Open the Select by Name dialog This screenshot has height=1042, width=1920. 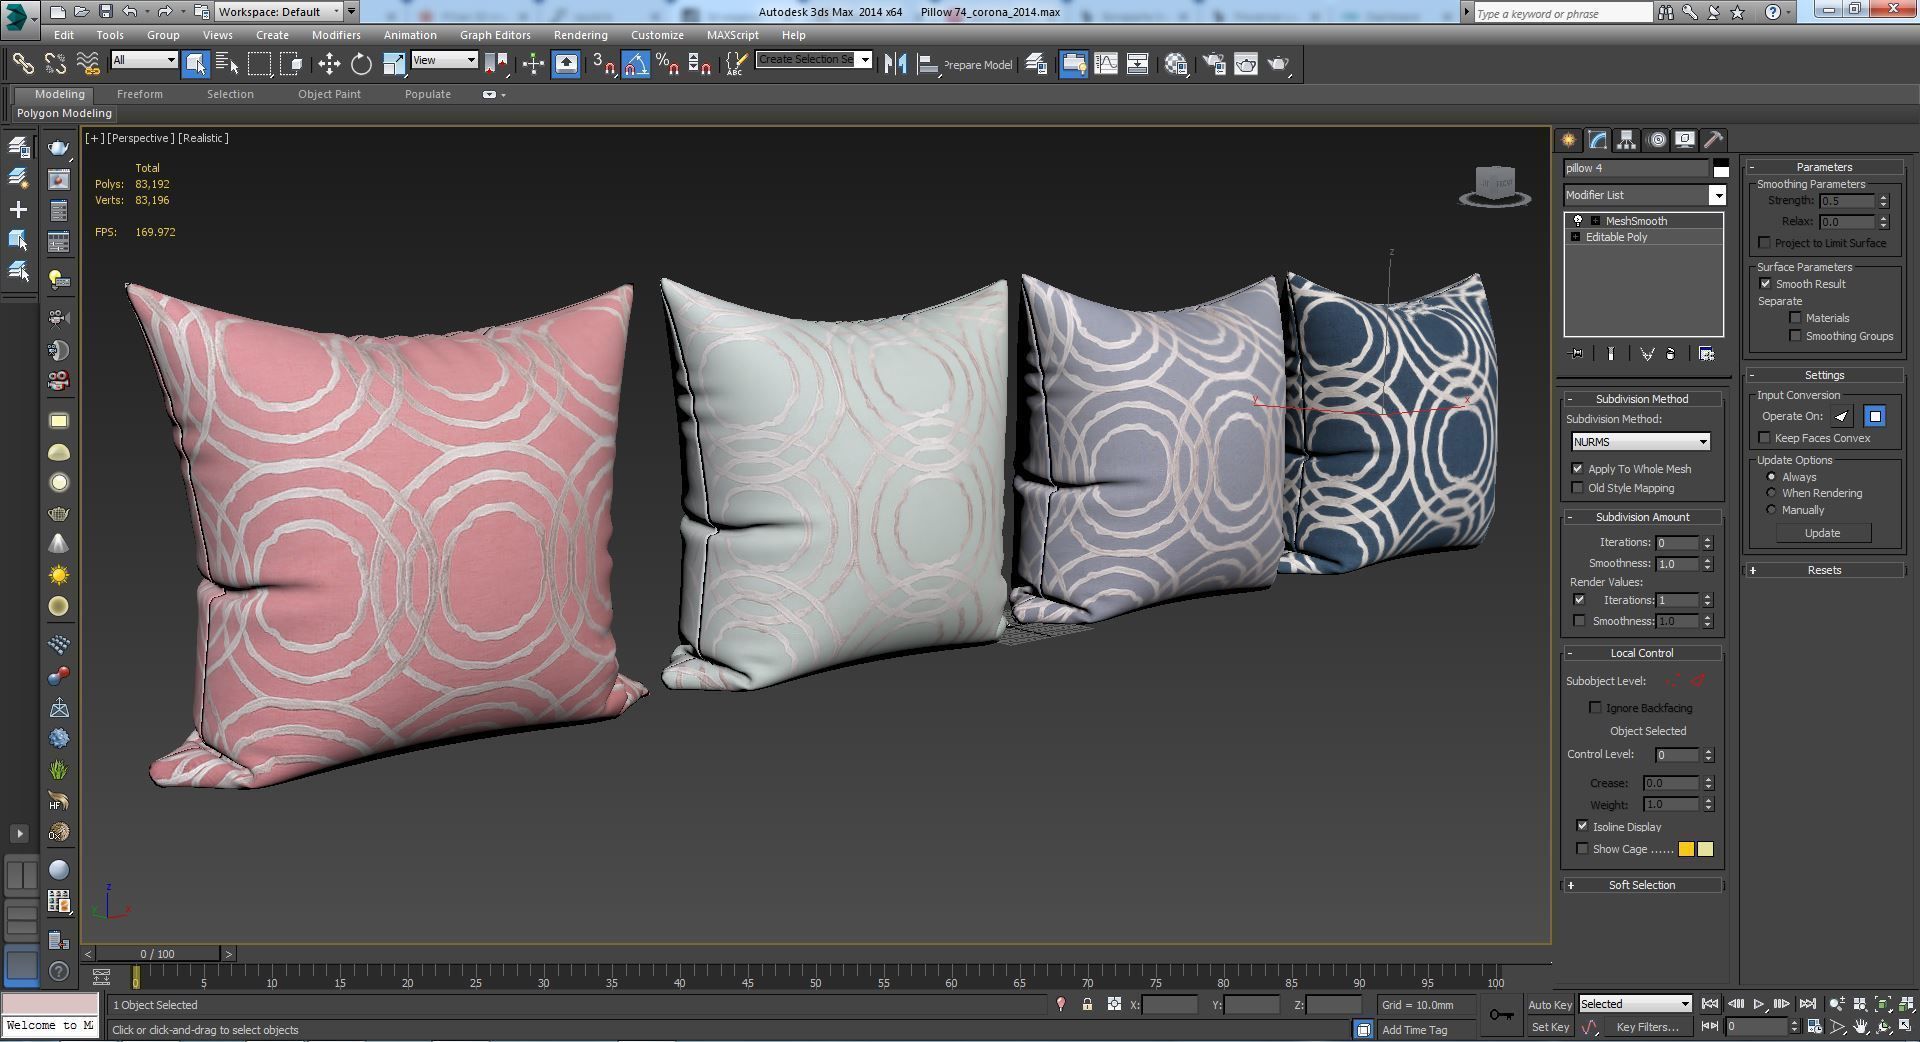point(227,64)
